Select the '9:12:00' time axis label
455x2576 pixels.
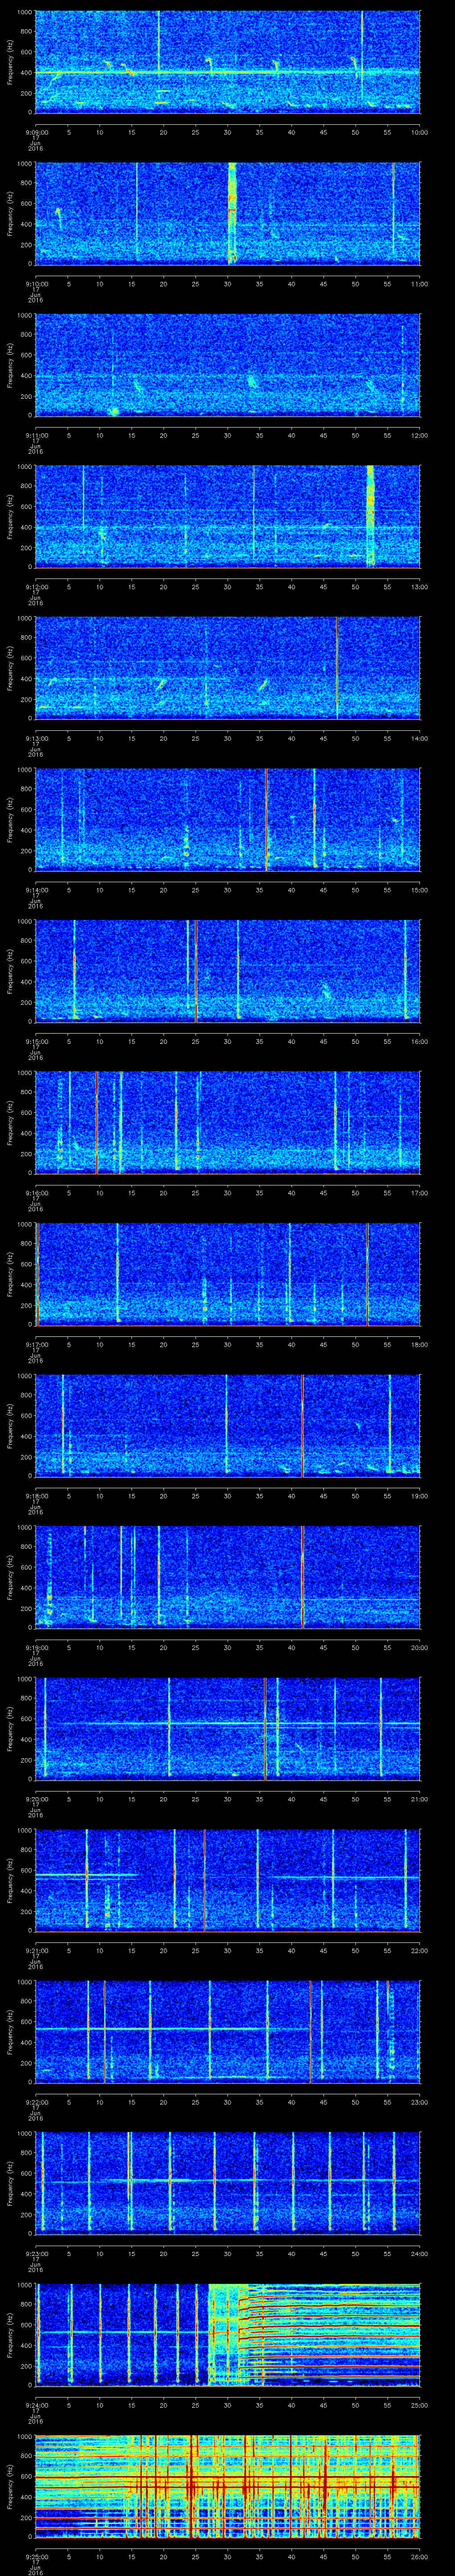(36, 587)
